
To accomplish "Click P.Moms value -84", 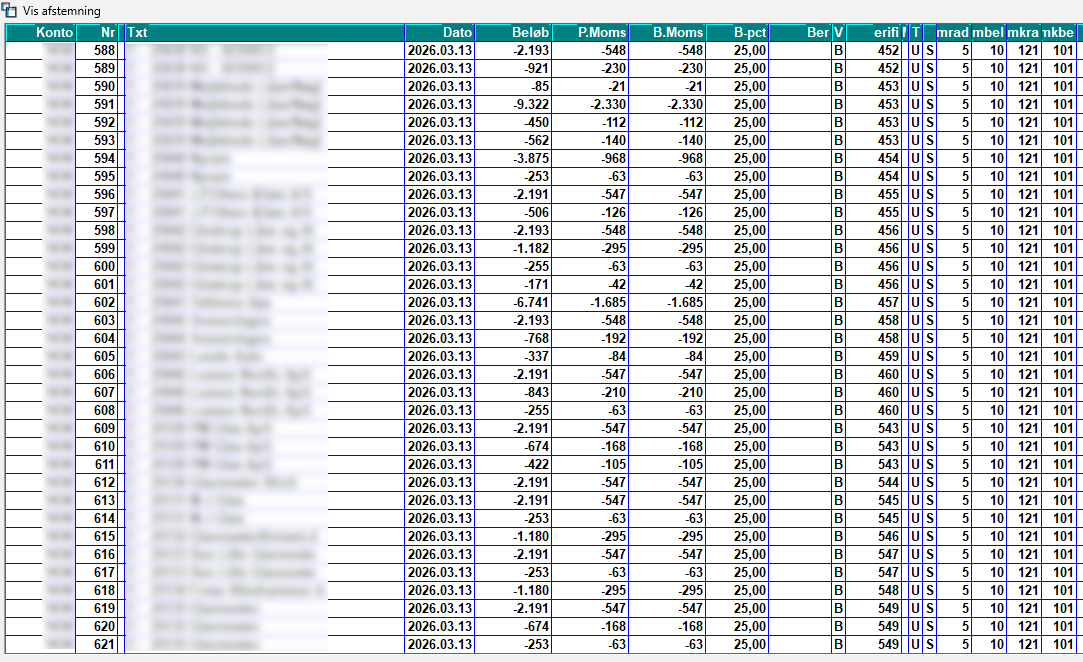I will pos(617,357).
